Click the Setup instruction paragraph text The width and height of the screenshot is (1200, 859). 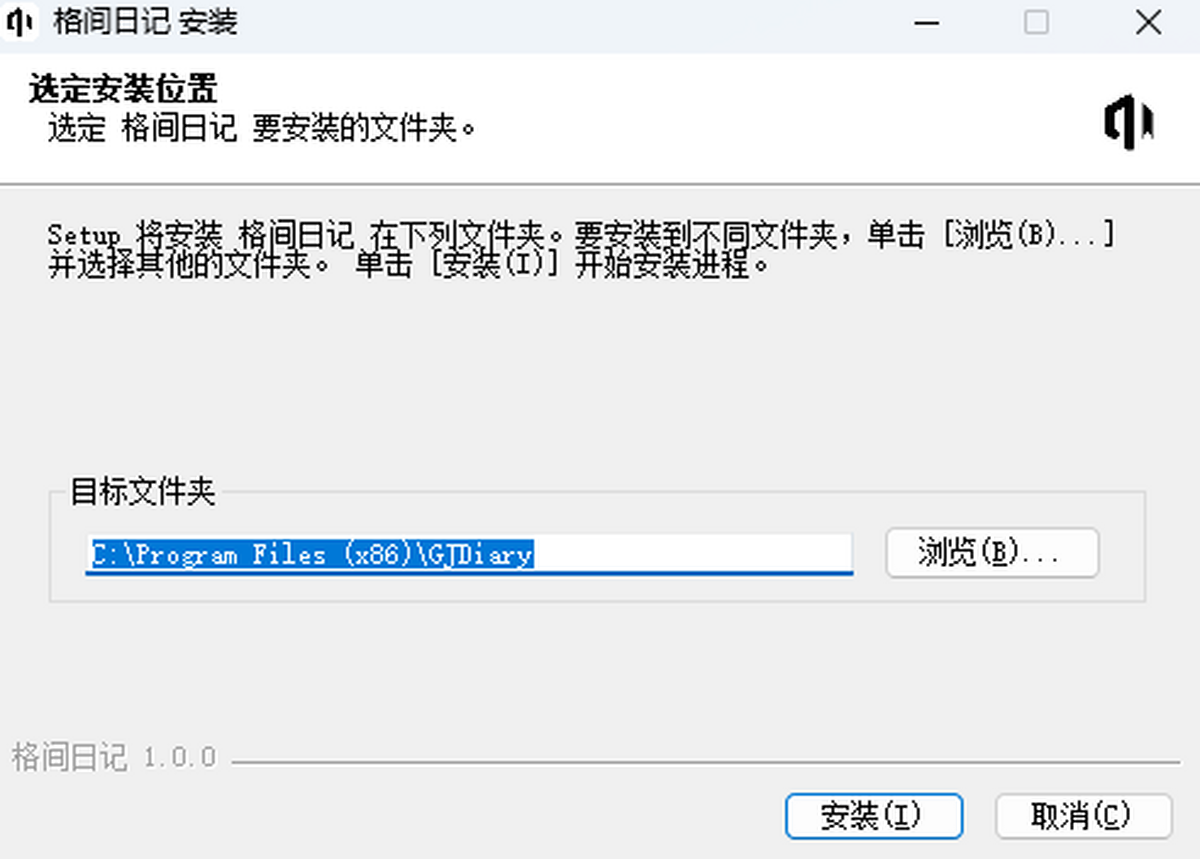[580, 251]
